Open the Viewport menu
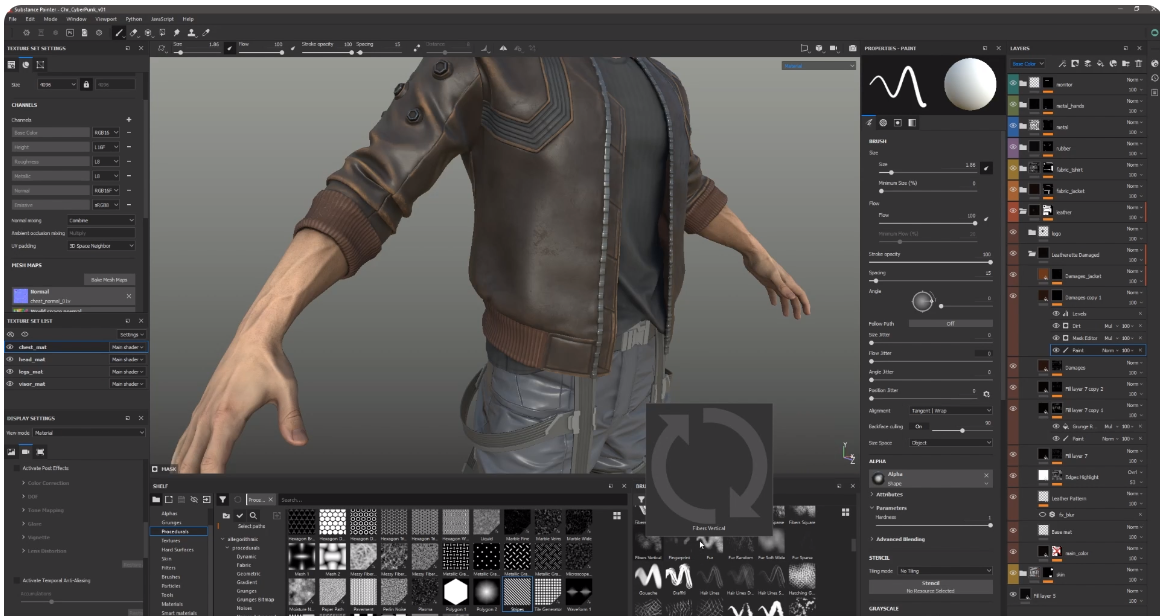The width and height of the screenshot is (1160, 616). [x=106, y=18]
